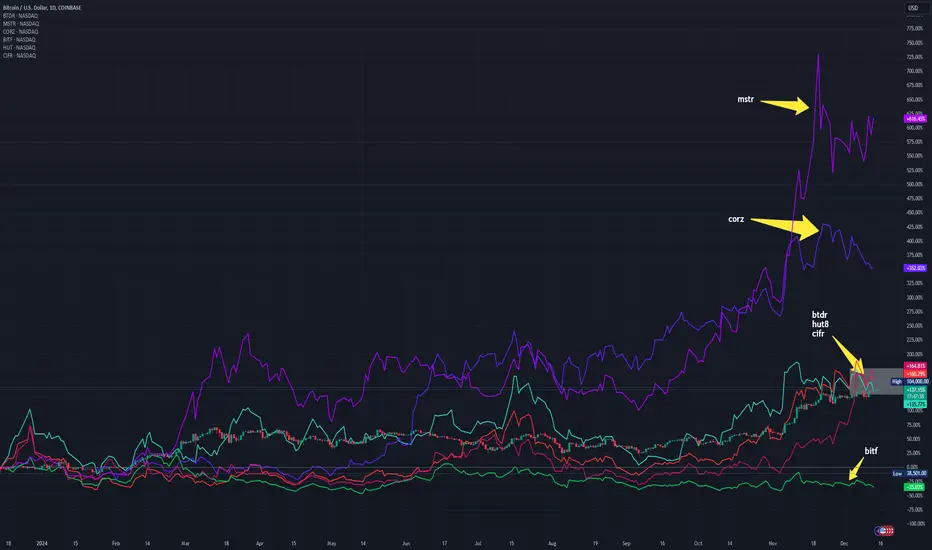Viewport: 932px width, 550px height.
Task: Select the BITF NASDAQ legend entry
Action: pyautogui.click(x=19, y=39)
